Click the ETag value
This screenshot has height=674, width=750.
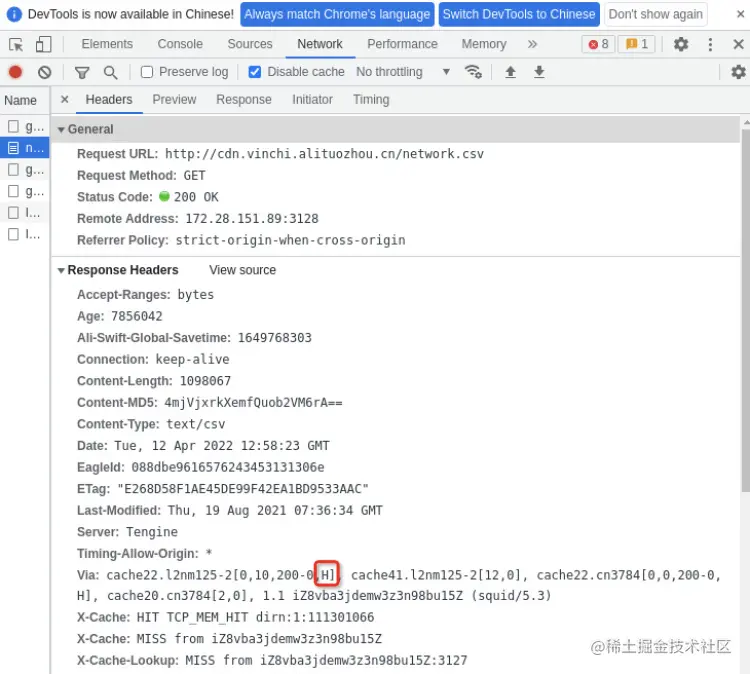pos(243,489)
